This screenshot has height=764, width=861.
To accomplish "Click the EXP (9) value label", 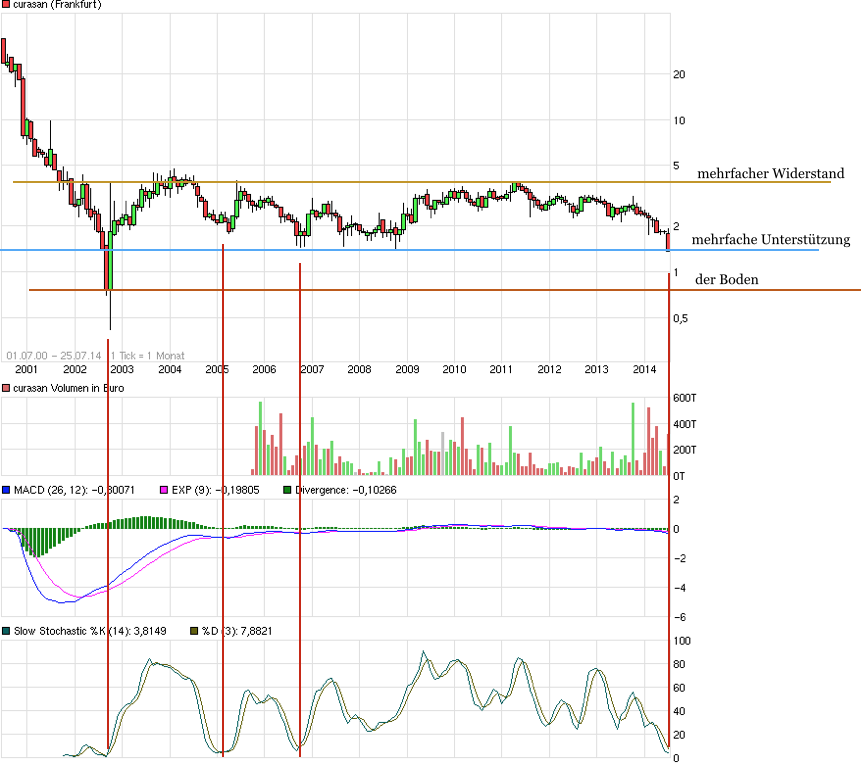I will pos(215,490).
